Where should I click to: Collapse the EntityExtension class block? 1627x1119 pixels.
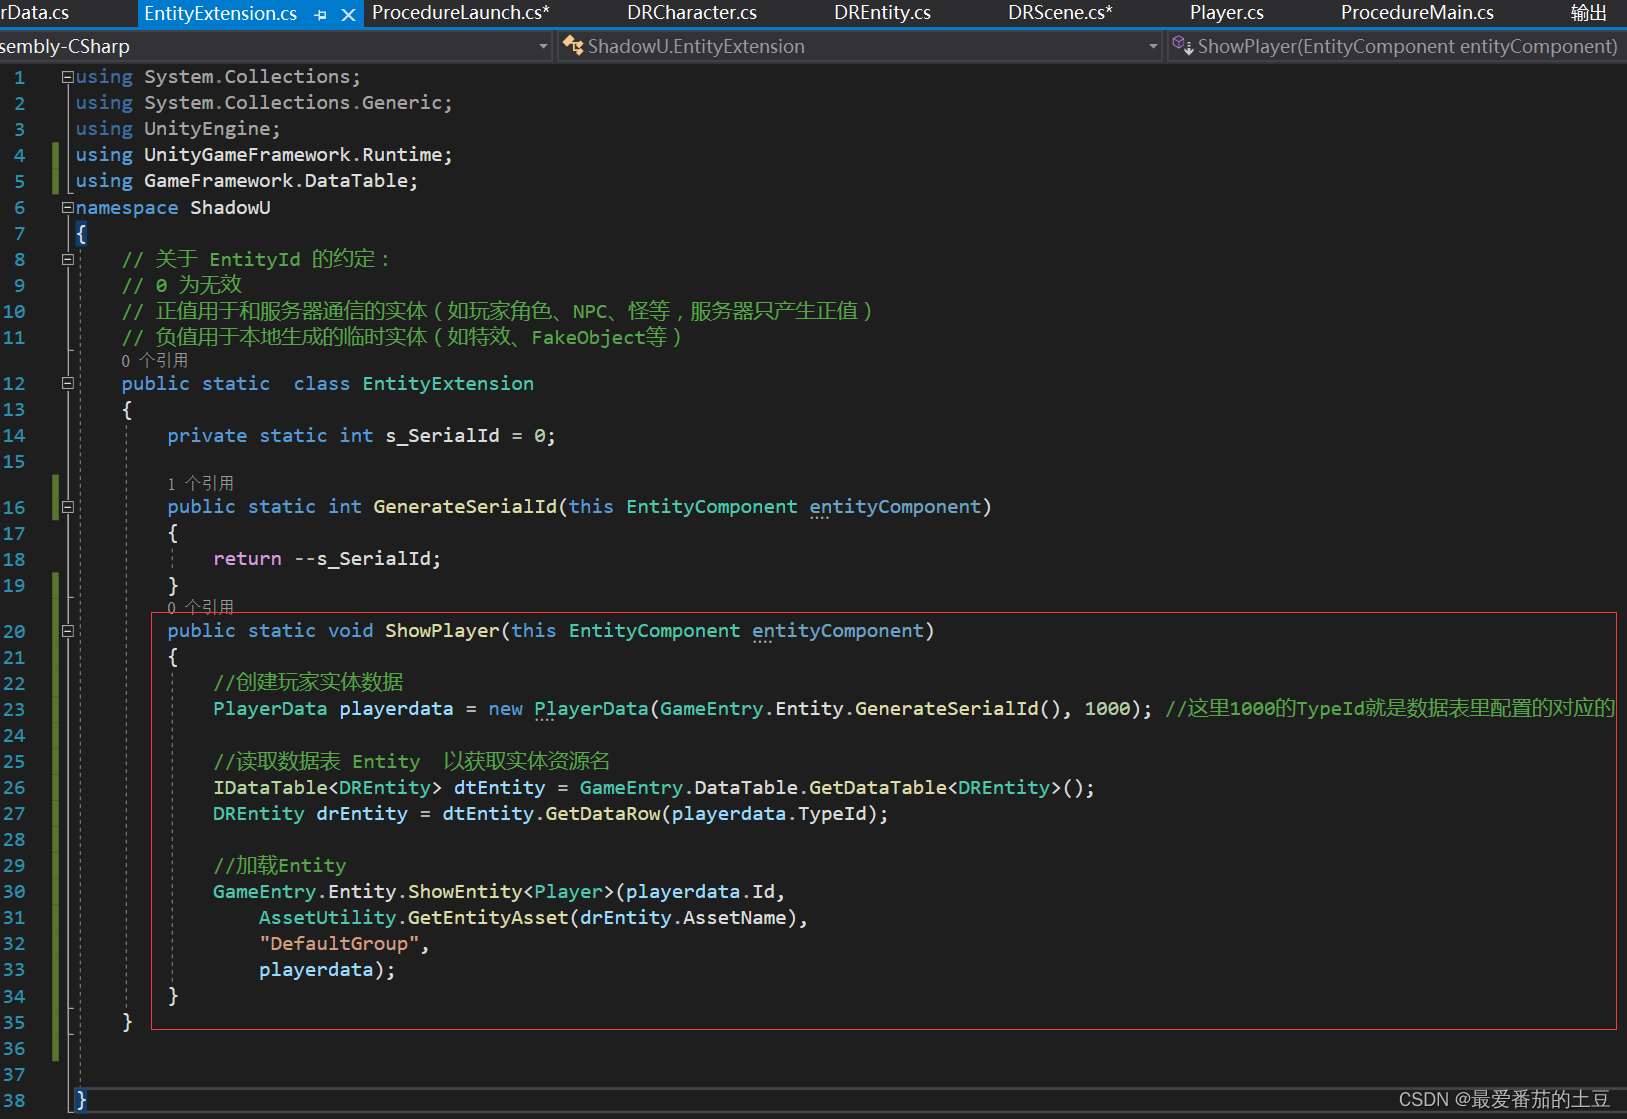coord(67,384)
